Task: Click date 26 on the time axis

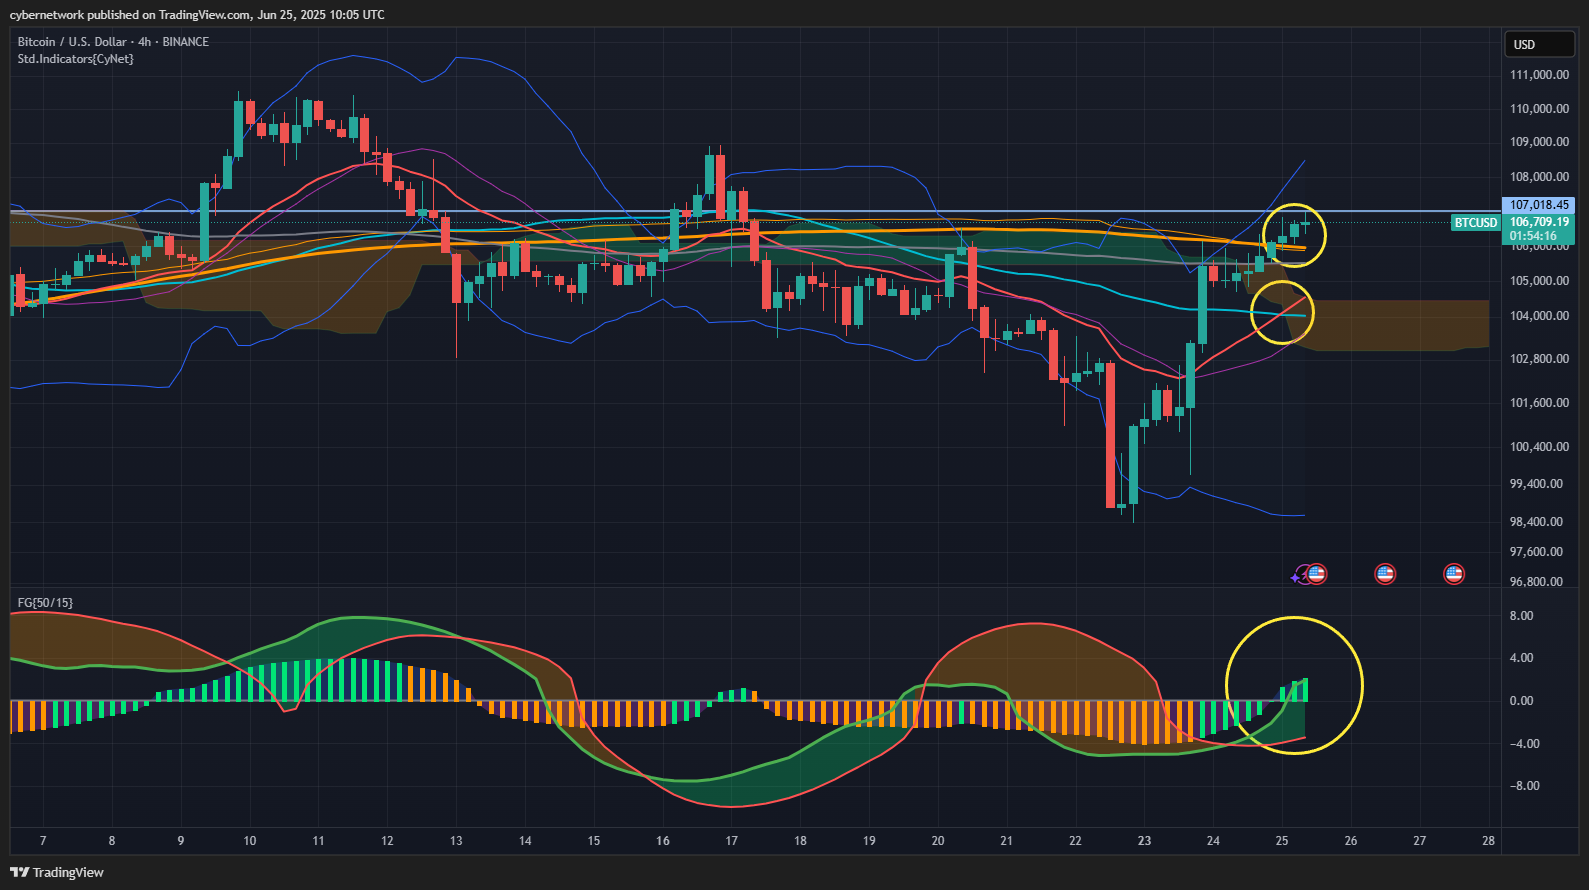Action: (1351, 841)
